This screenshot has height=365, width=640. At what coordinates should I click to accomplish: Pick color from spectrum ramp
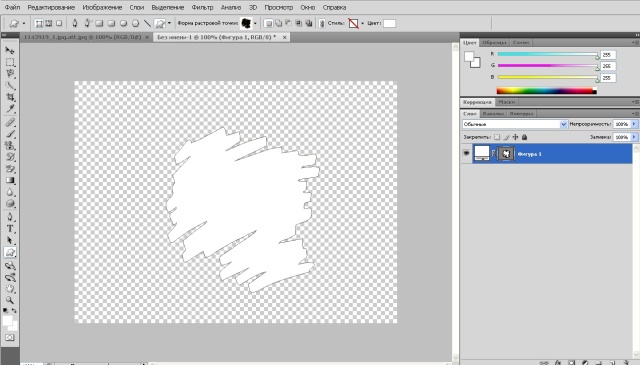[x=546, y=91]
